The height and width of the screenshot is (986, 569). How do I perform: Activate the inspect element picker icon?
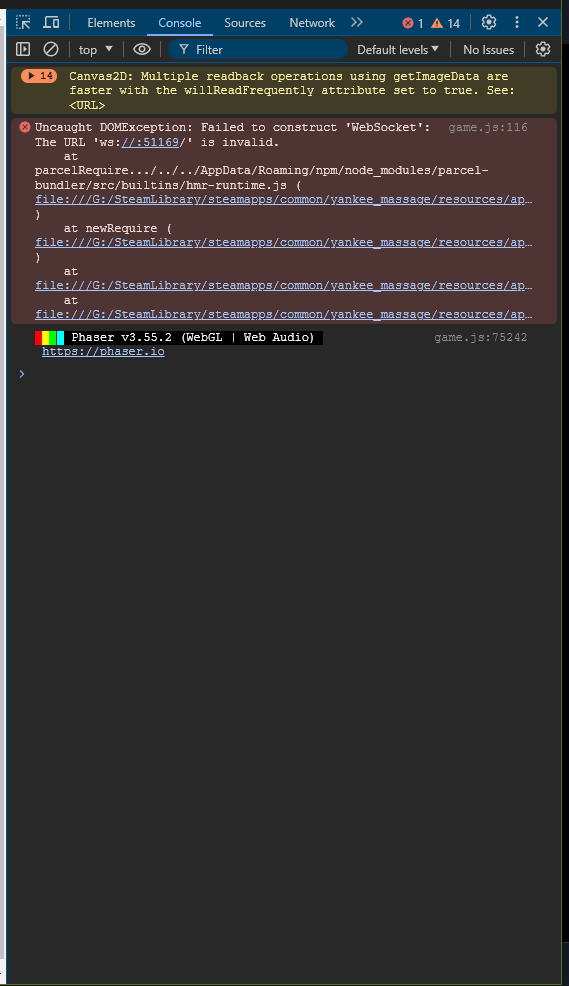(x=23, y=23)
